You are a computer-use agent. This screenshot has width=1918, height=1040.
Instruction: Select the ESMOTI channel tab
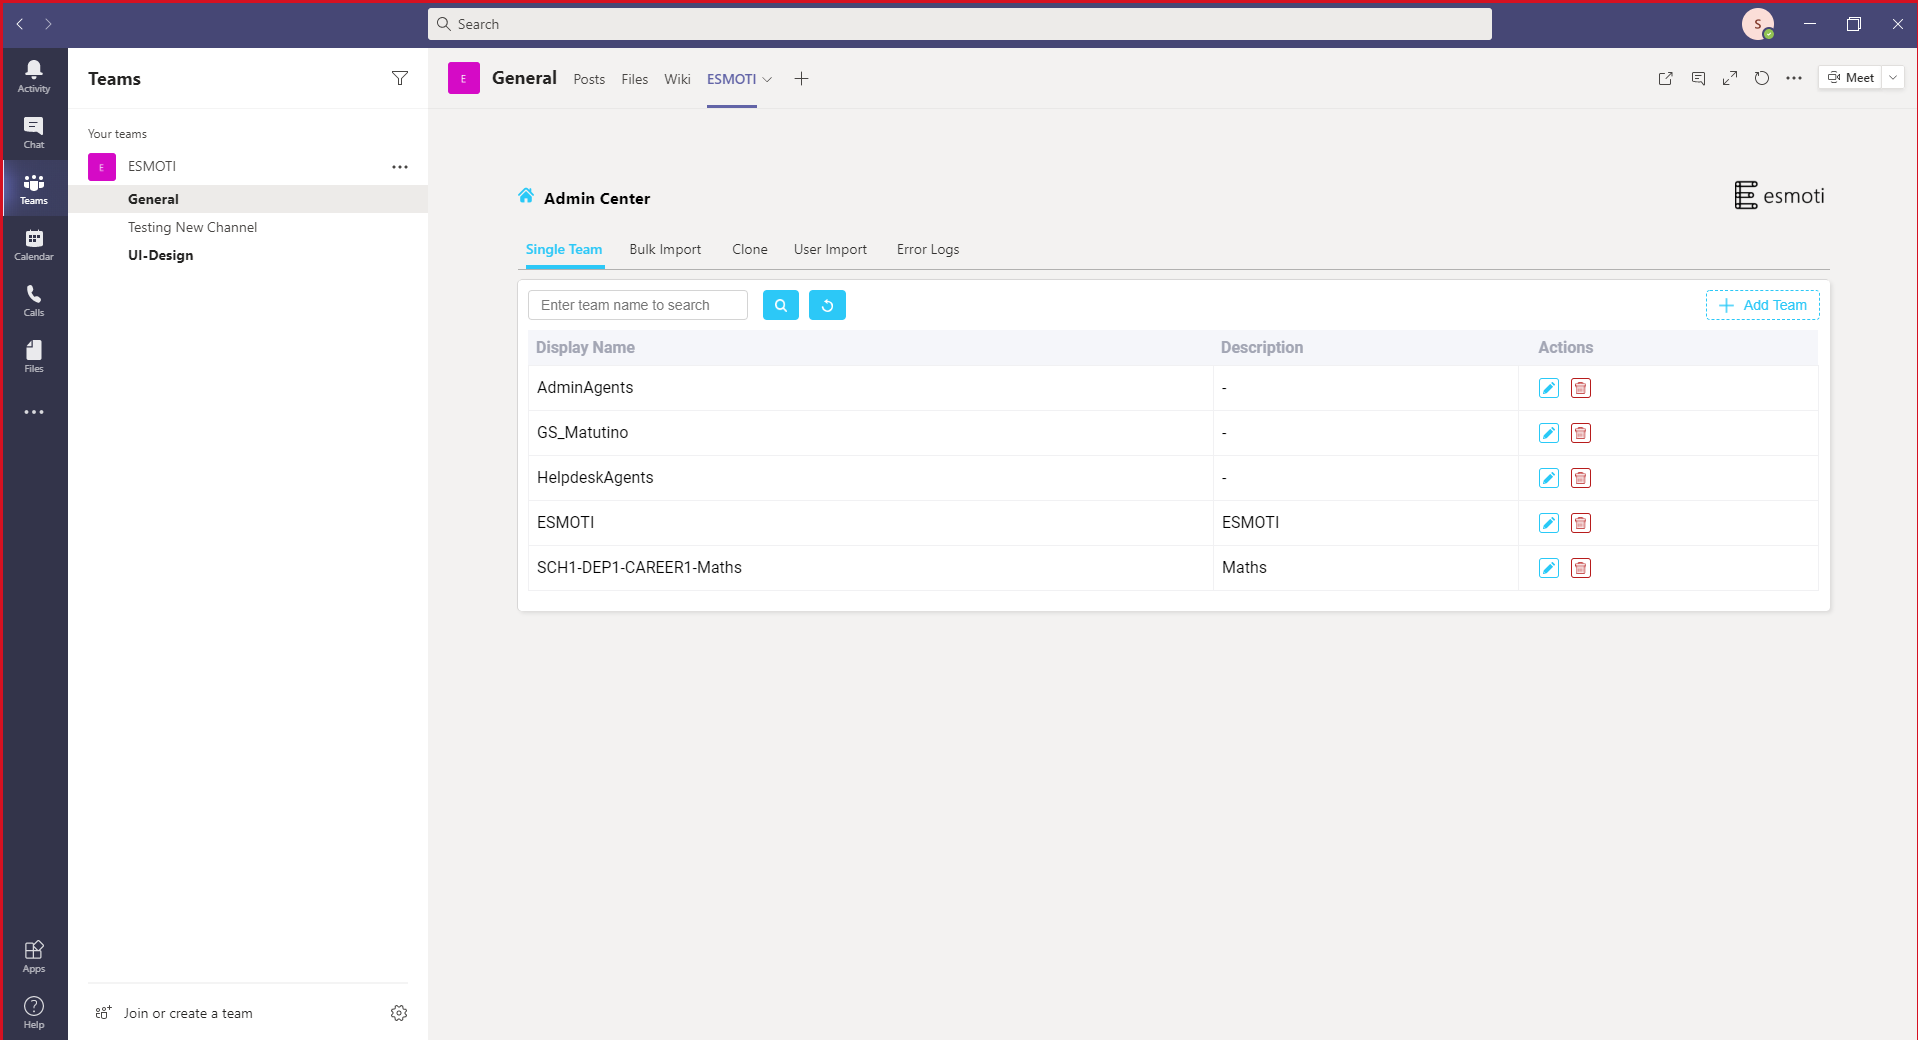(732, 79)
